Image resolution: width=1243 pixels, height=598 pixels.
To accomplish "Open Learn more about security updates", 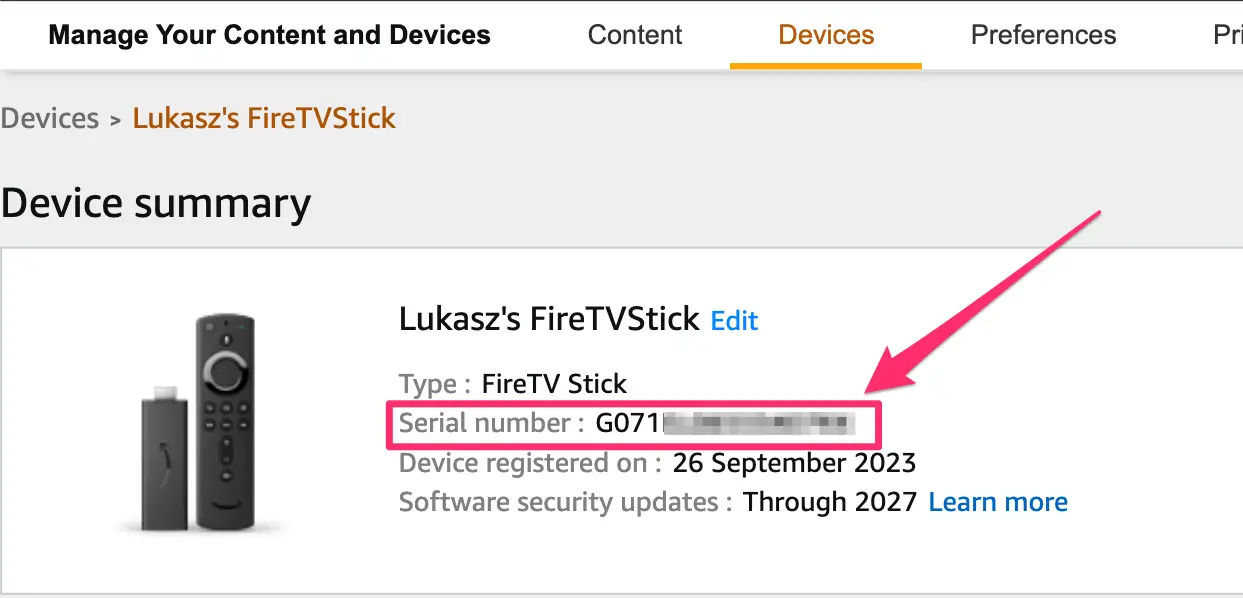I will point(998,502).
